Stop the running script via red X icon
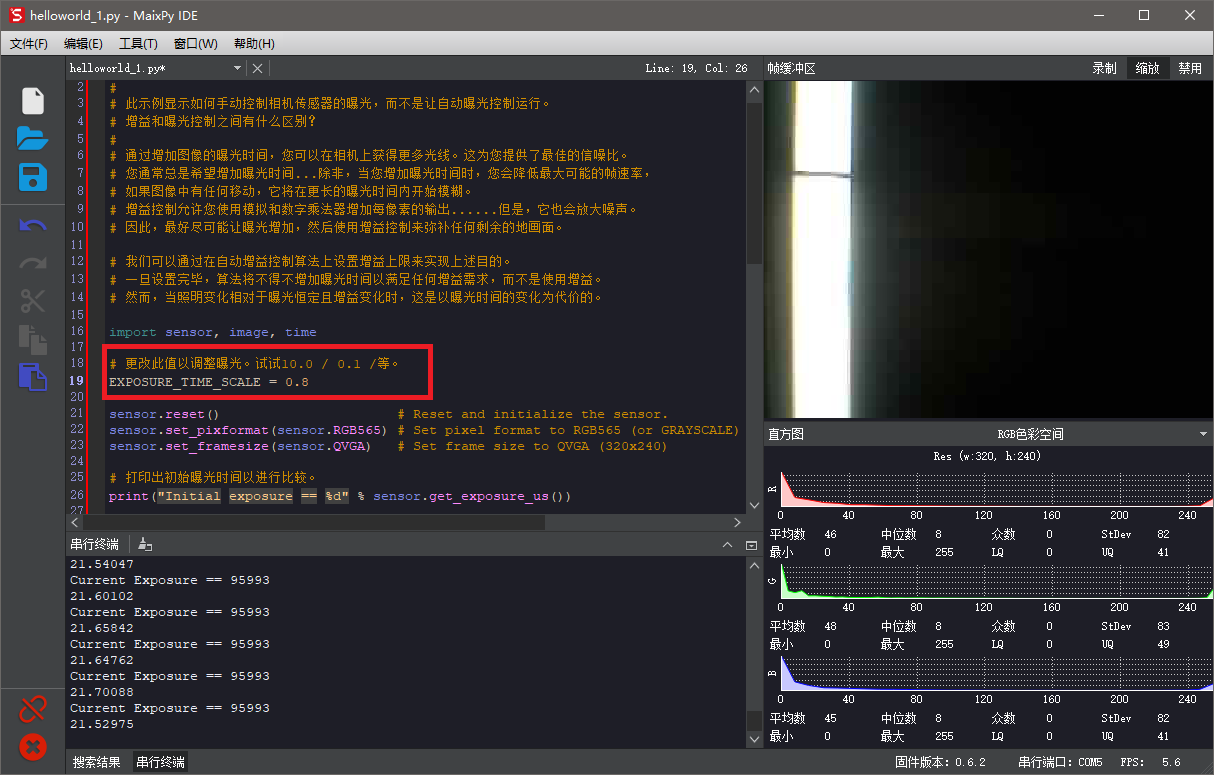Screen dimensions: 1214x775 (32, 747)
